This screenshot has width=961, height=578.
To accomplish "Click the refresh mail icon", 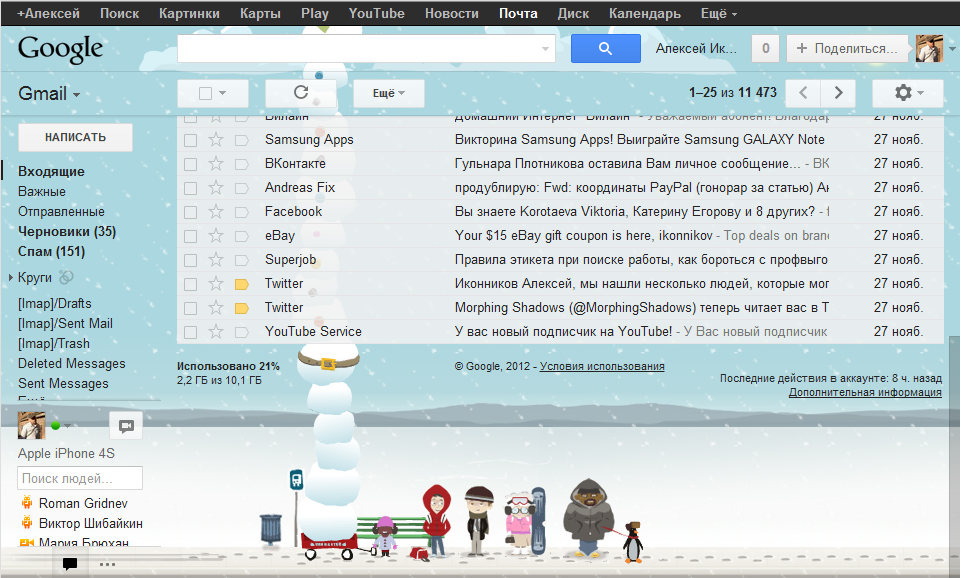I will coord(300,93).
